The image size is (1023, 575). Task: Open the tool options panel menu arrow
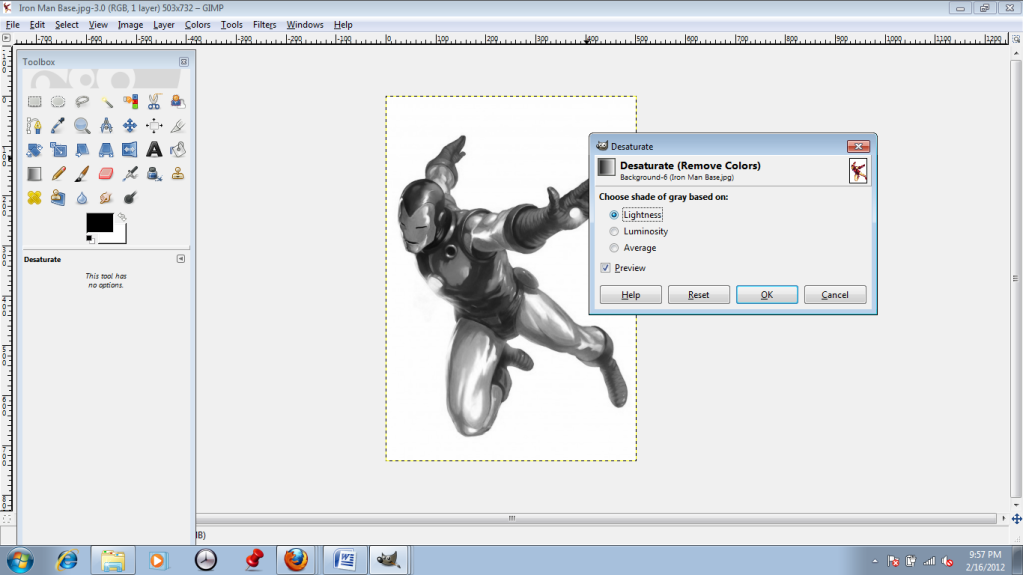pyautogui.click(x=181, y=259)
